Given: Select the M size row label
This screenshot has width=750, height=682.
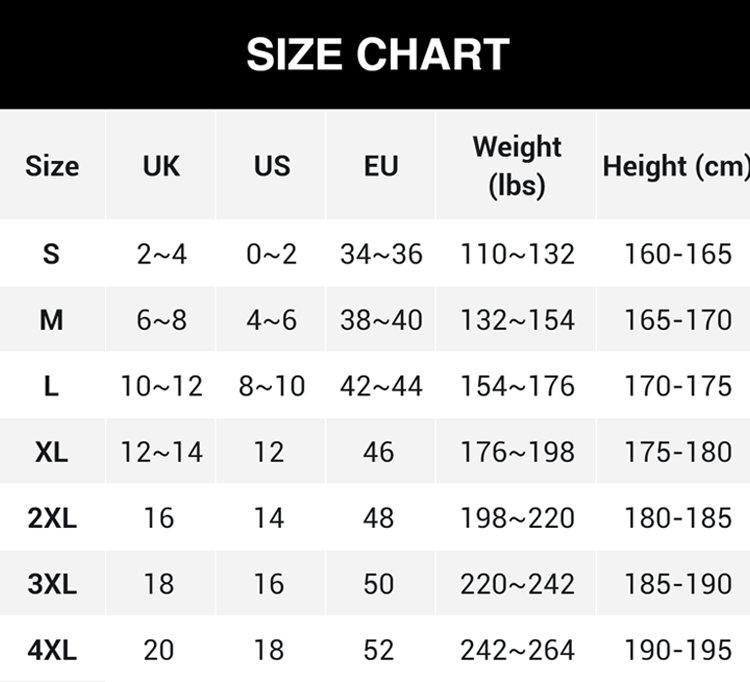Looking at the screenshot, I should 52,320.
